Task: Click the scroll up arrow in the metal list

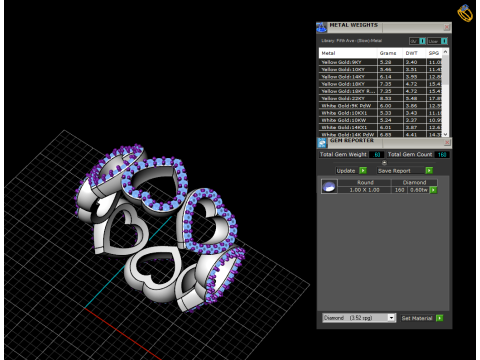Action: (x=445, y=52)
